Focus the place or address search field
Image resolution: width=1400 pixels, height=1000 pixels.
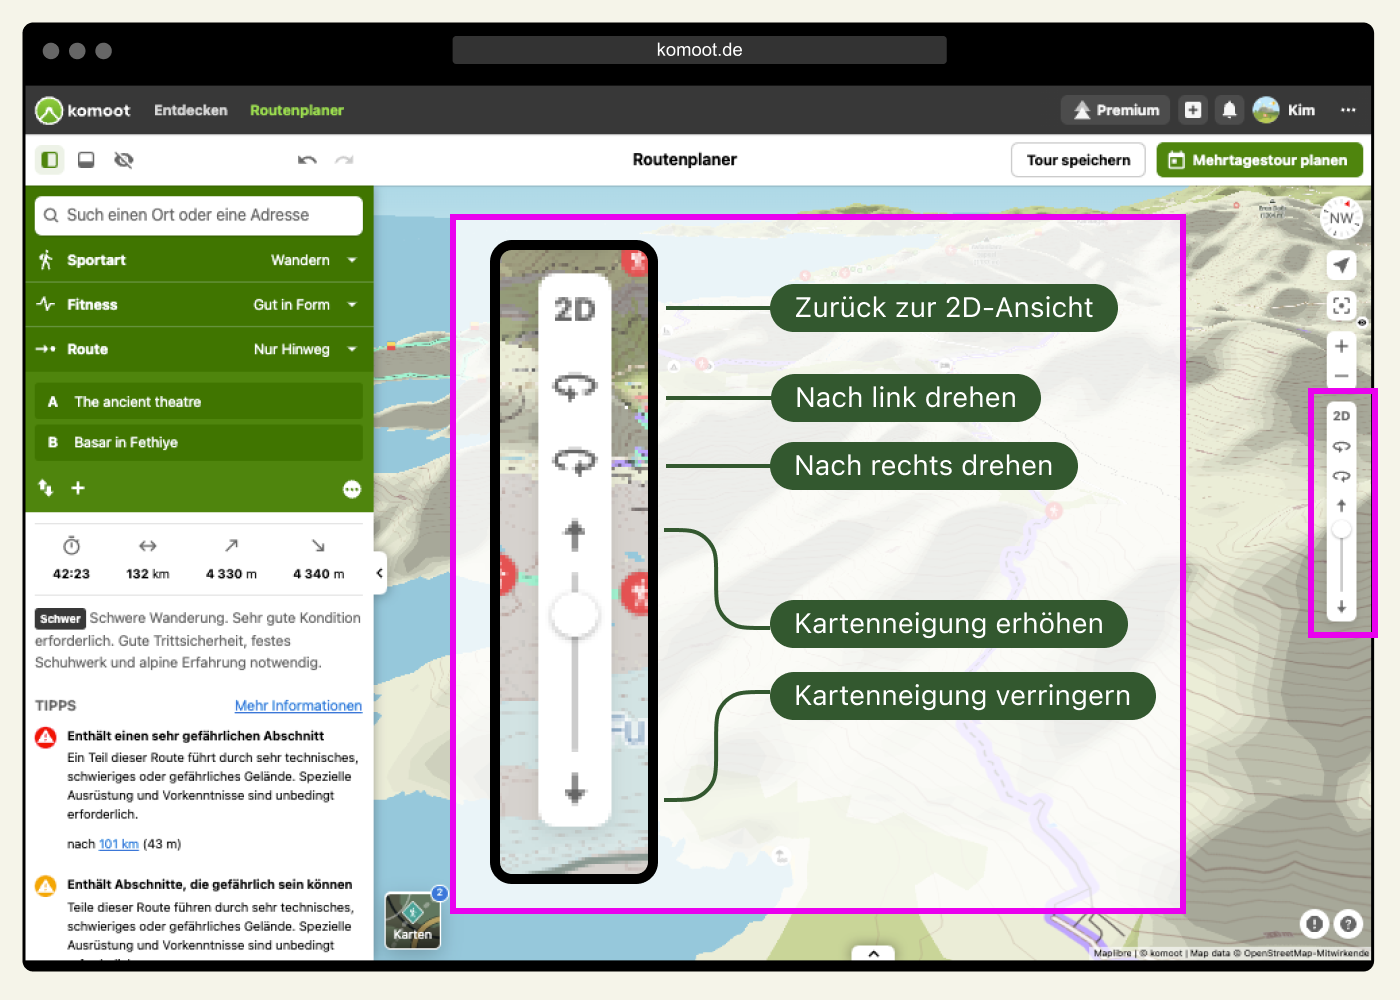coord(199,215)
